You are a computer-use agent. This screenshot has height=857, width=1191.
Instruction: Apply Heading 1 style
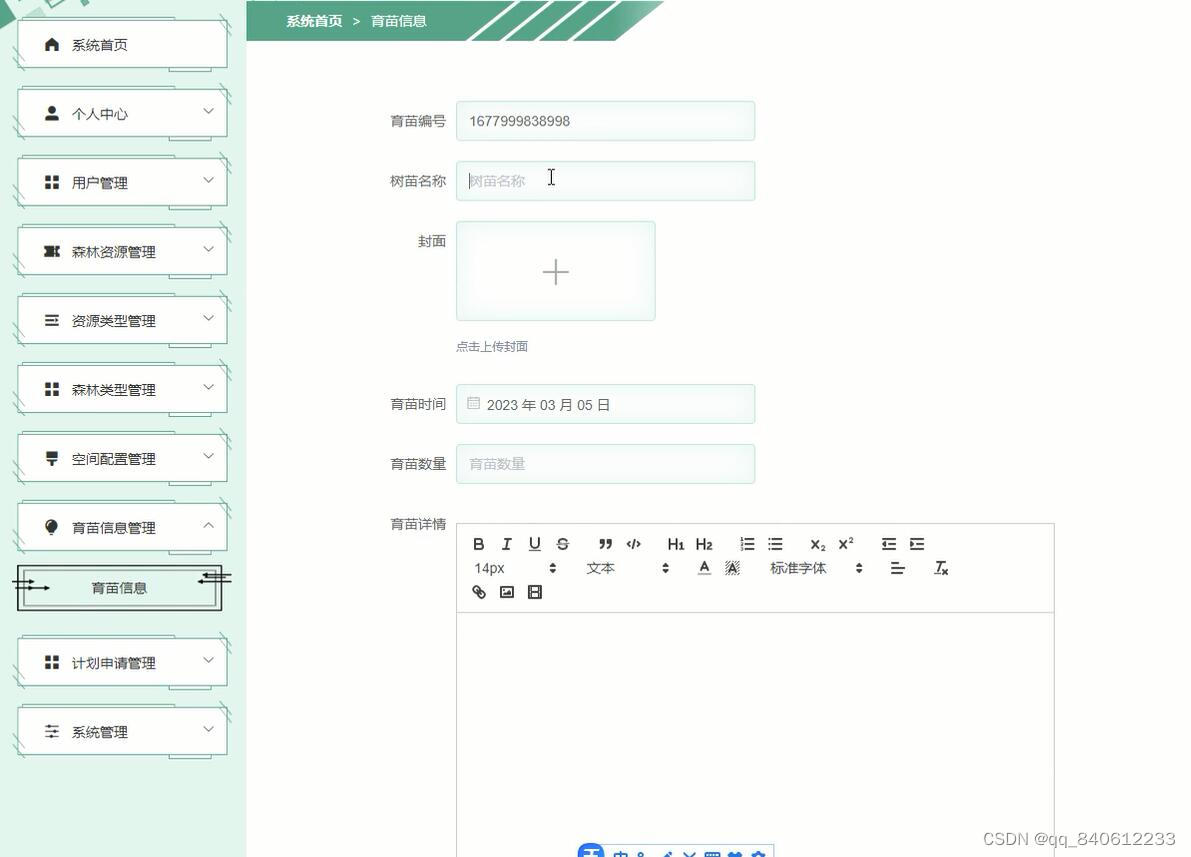coord(675,544)
